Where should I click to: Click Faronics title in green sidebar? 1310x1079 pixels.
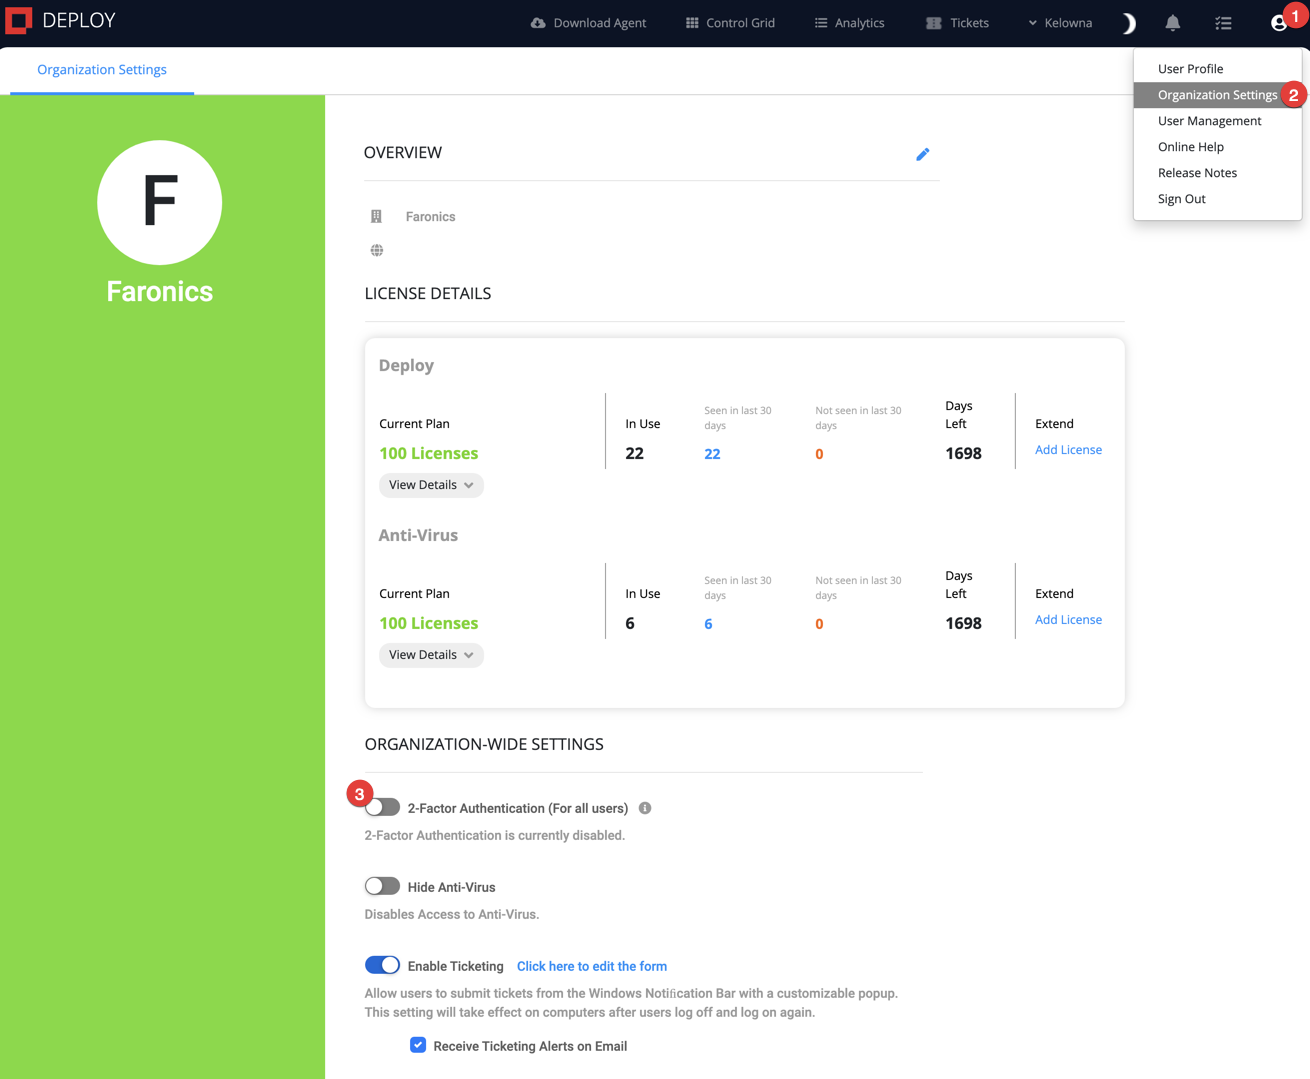(x=160, y=292)
